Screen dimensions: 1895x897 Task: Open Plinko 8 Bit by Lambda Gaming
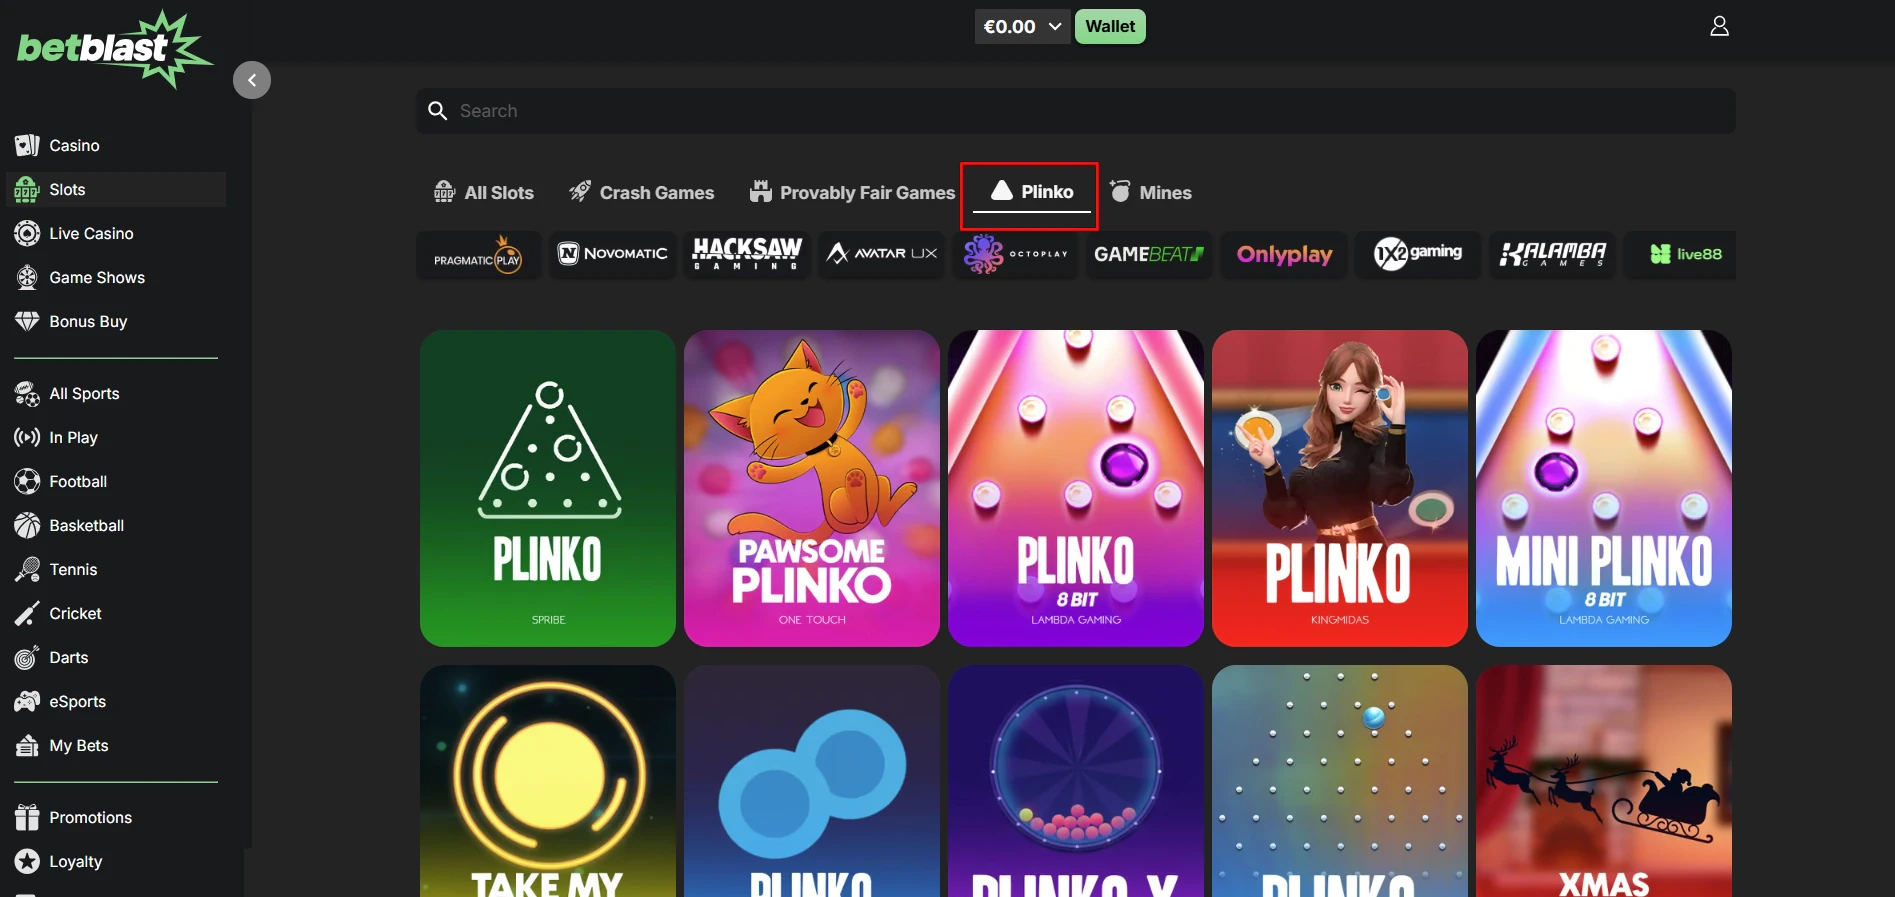coord(1076,488)
